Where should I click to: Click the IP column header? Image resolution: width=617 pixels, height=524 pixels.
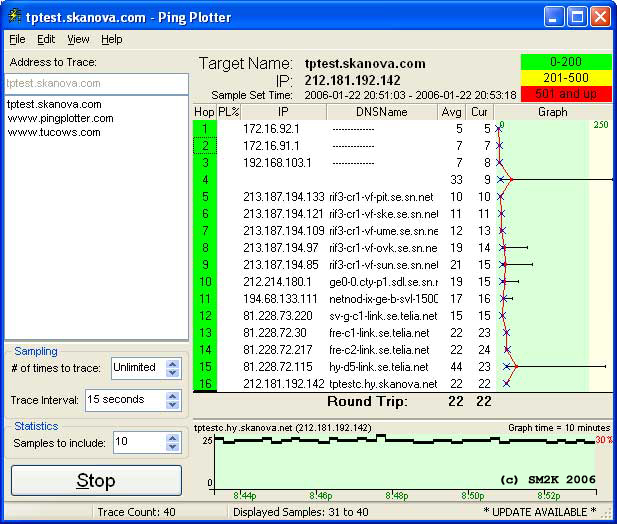pyautogui.click(x=283, y=112)
